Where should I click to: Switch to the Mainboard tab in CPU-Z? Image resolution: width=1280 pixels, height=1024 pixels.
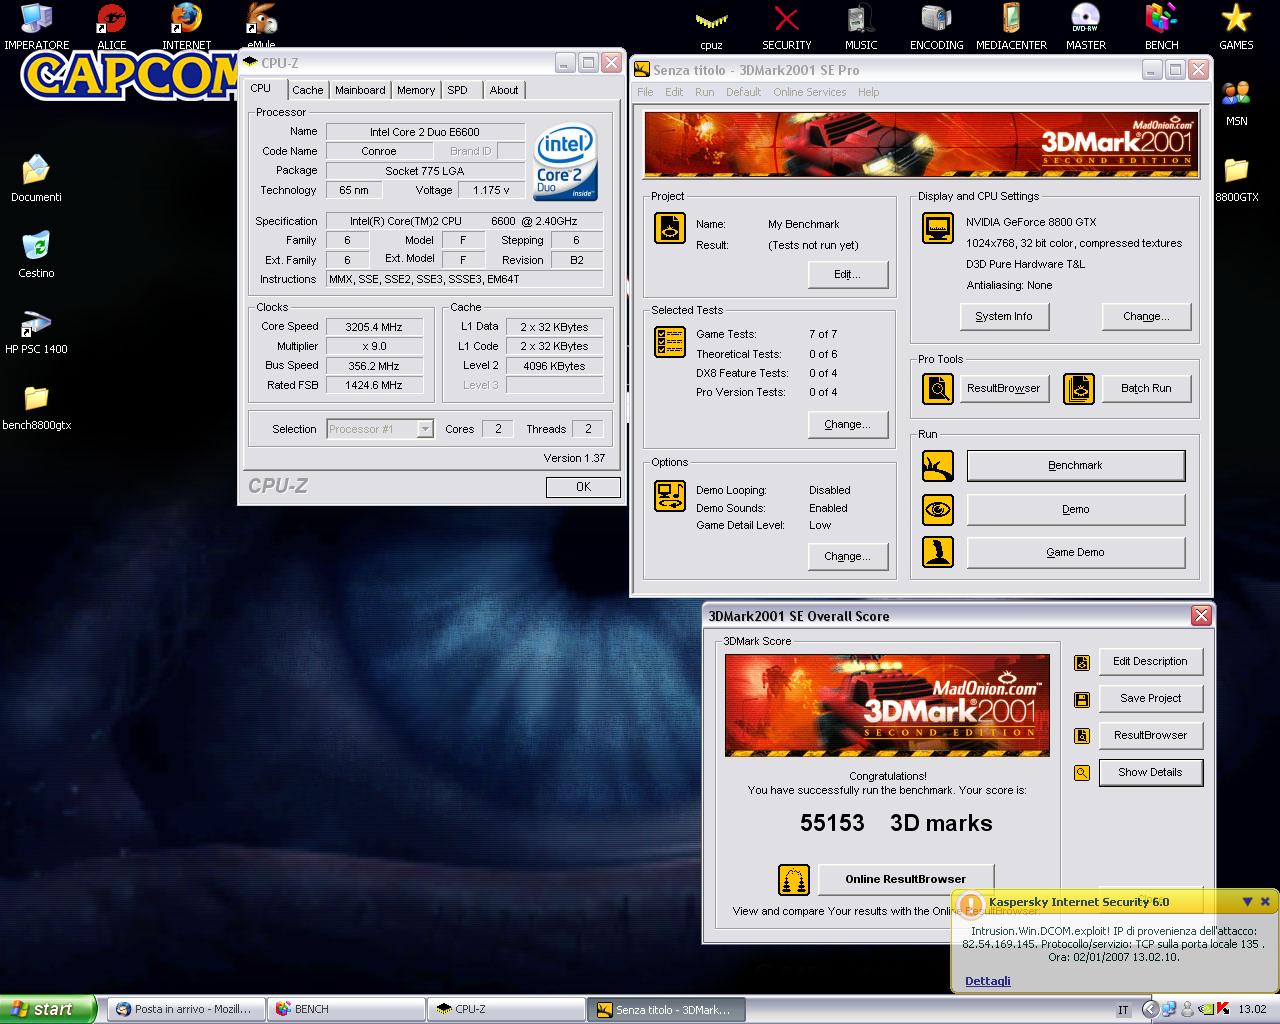click(x=360, y=90)
